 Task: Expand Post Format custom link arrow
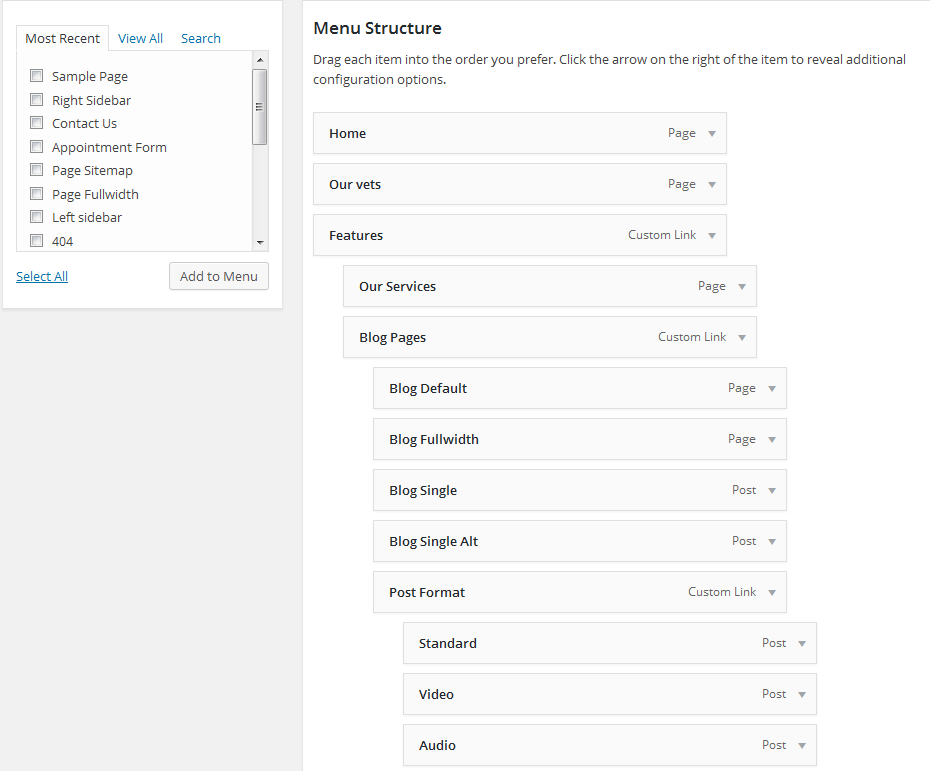click(772, 592)
